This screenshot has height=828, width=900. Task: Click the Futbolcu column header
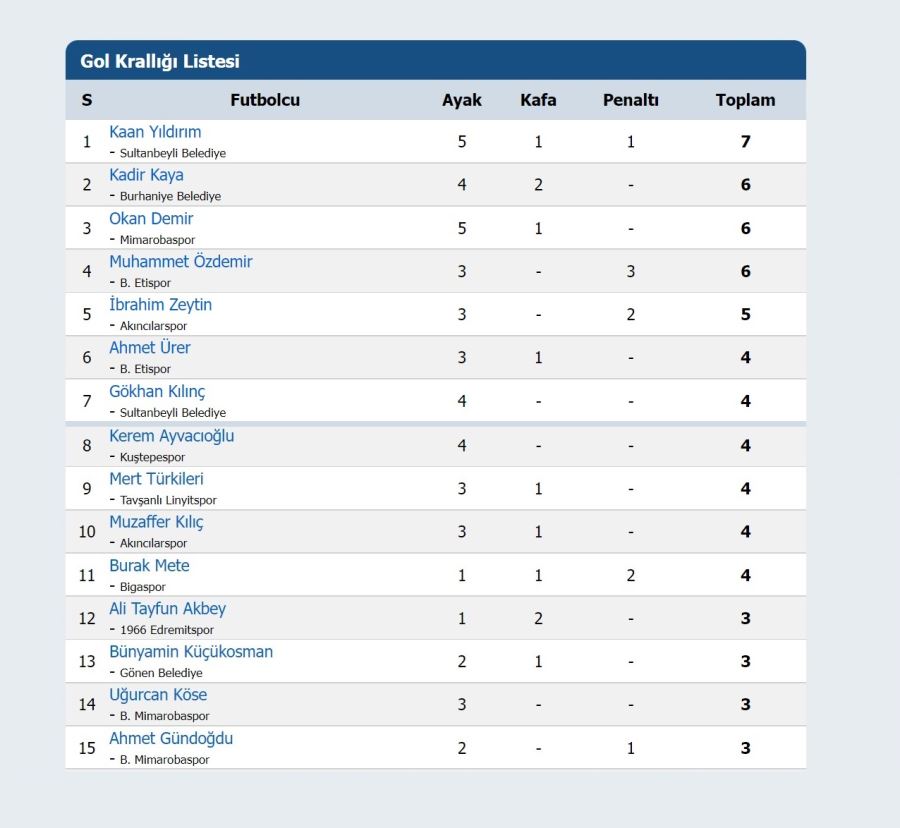point(265,100)
